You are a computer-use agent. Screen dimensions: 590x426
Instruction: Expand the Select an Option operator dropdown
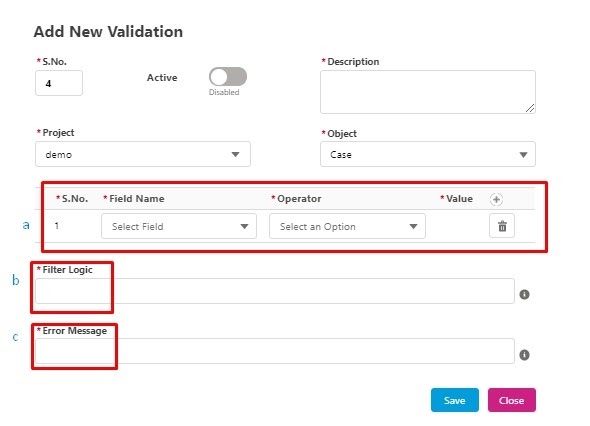pos(347,226)
